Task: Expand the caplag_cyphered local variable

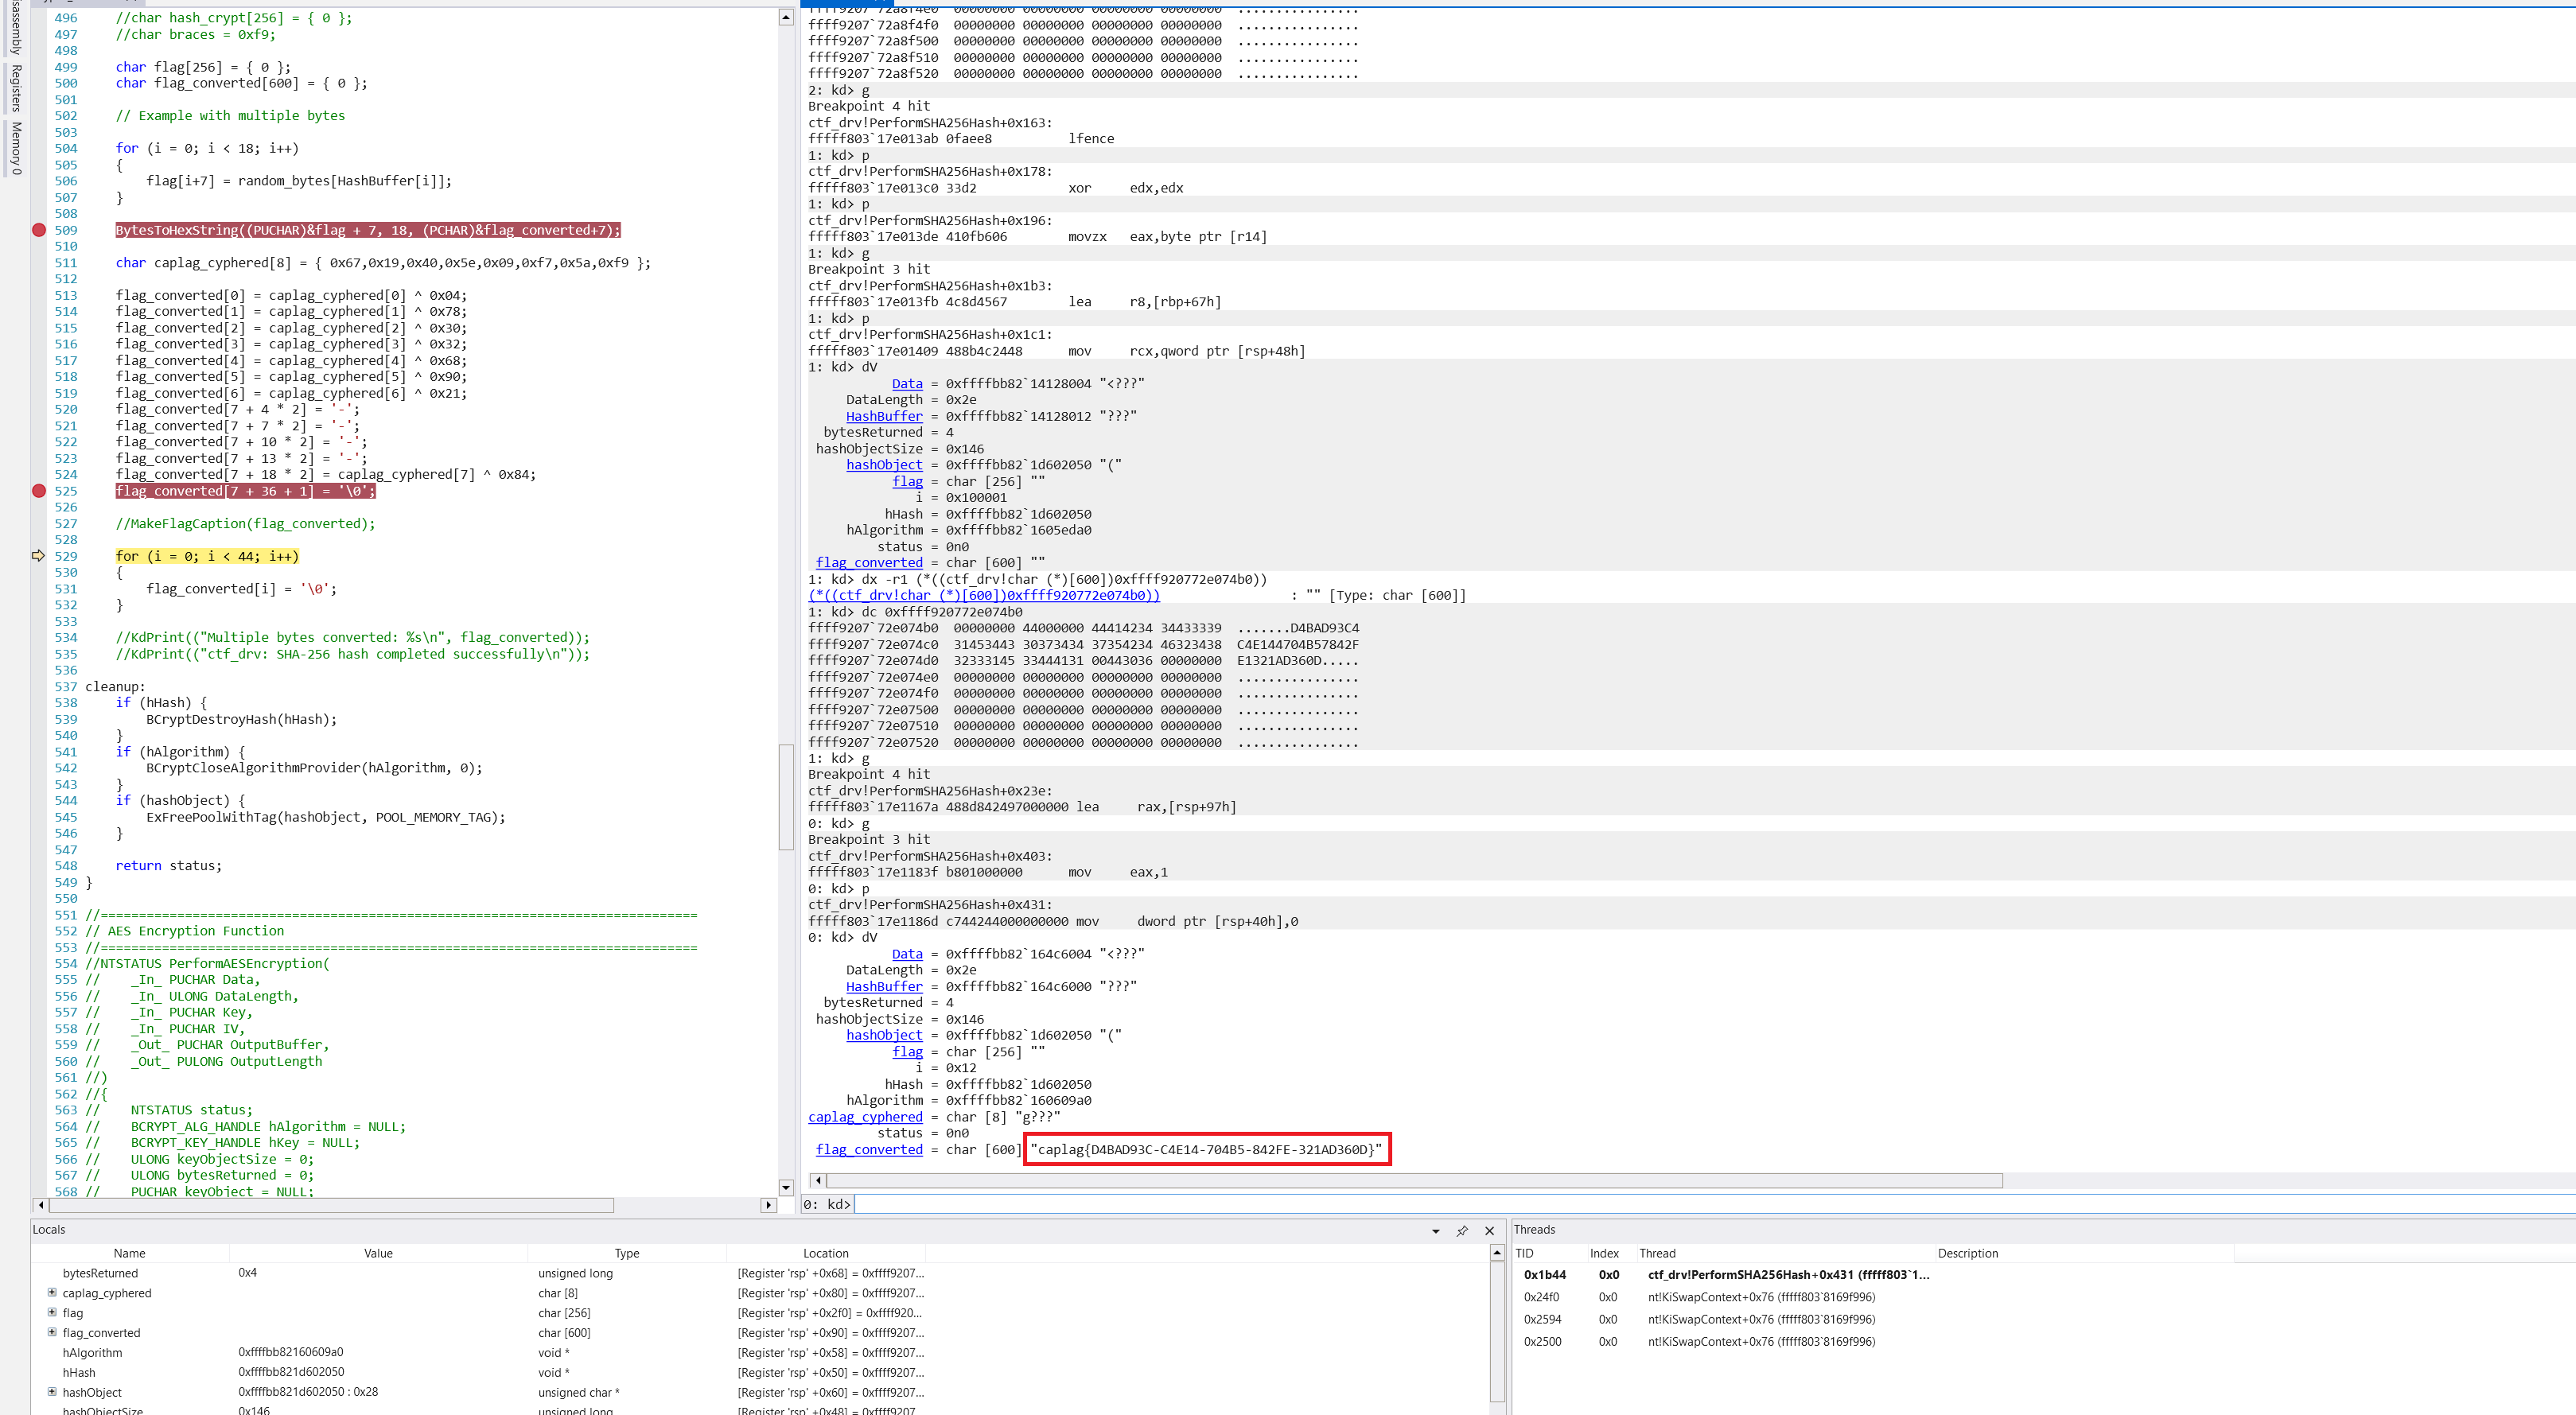Action: (52, 1293)
